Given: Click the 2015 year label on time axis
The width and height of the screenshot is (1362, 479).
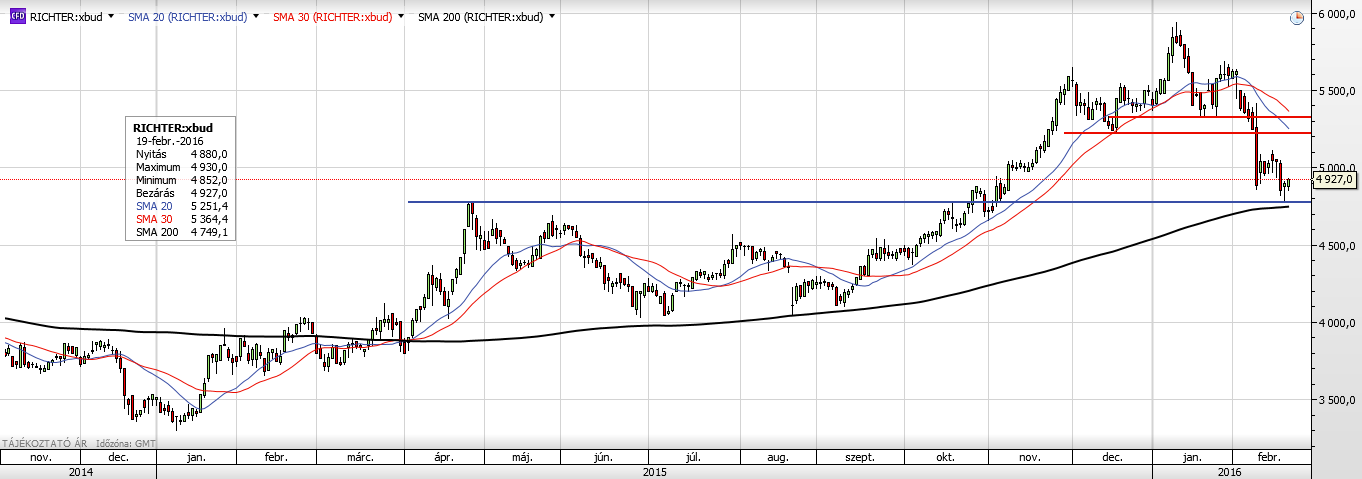Looking at the screenshot, I should [655, 471].
